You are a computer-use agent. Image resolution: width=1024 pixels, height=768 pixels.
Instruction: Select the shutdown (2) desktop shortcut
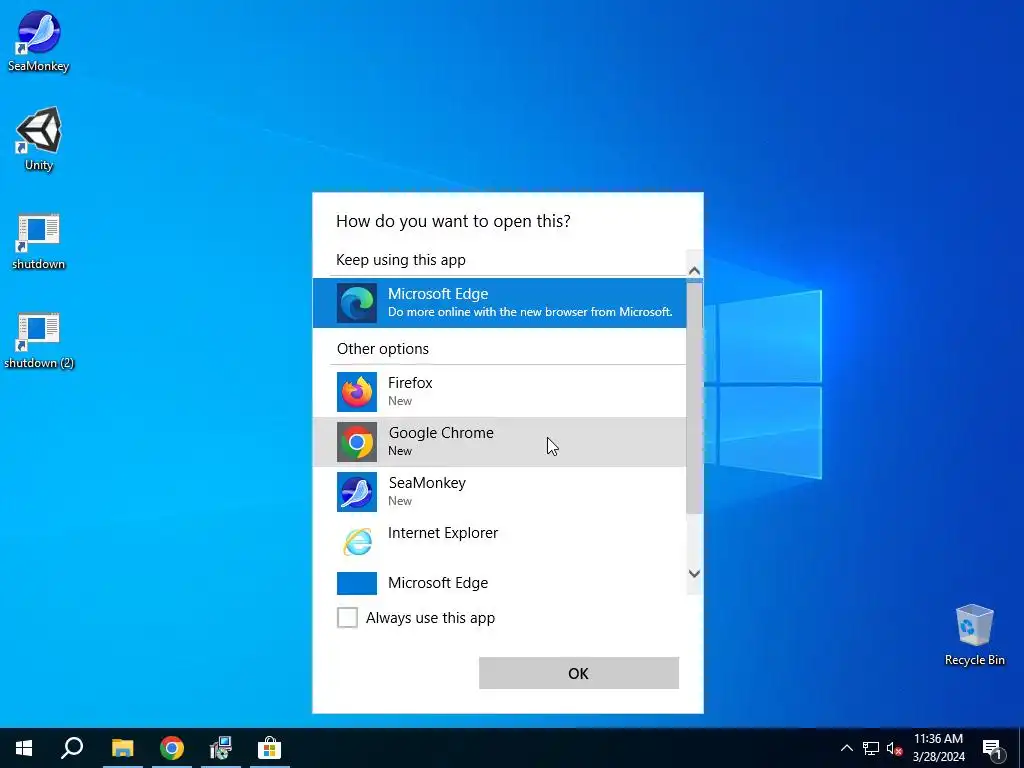[39, 341]
